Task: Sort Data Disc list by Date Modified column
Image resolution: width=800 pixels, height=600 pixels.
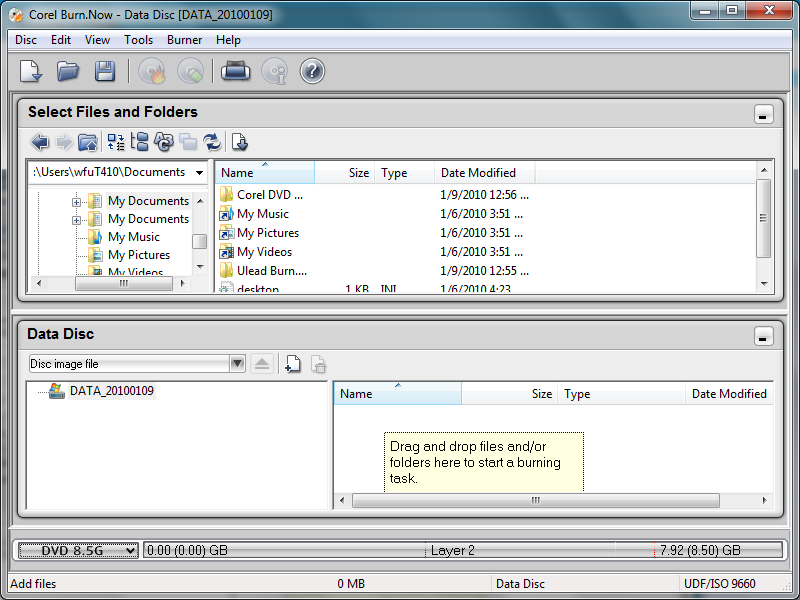Action: (x=729, y=393)
